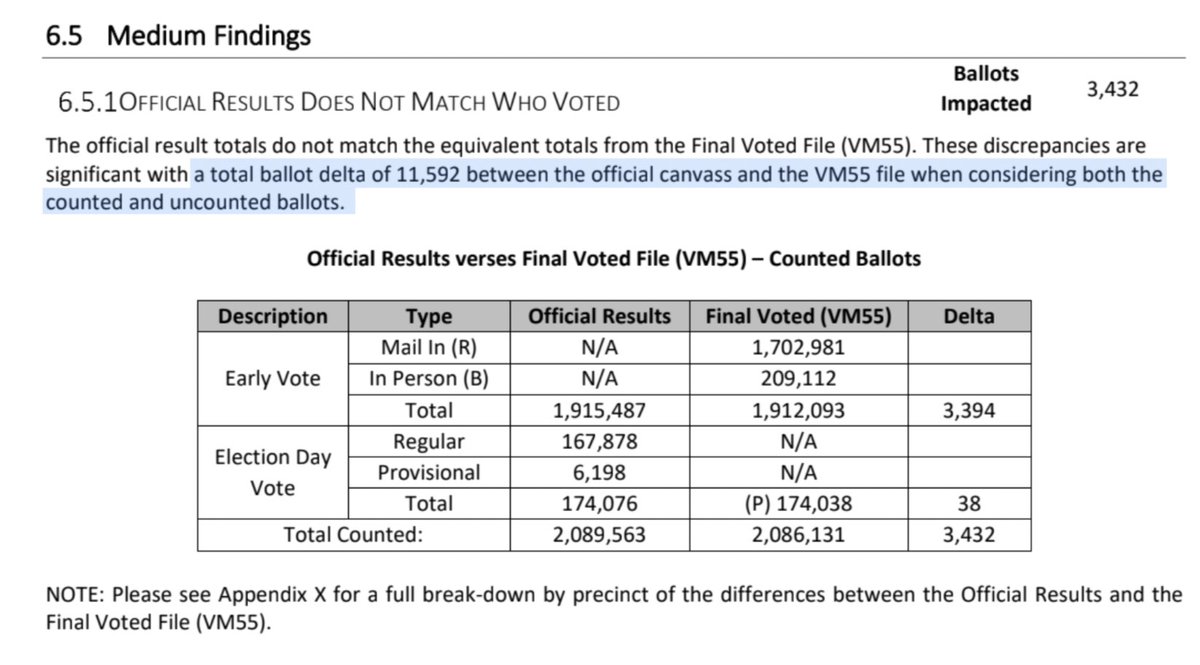Click the 6.5.1 Official Results subsection title
The width and height of the screenshot is (1200, 665).
point(339,101)
